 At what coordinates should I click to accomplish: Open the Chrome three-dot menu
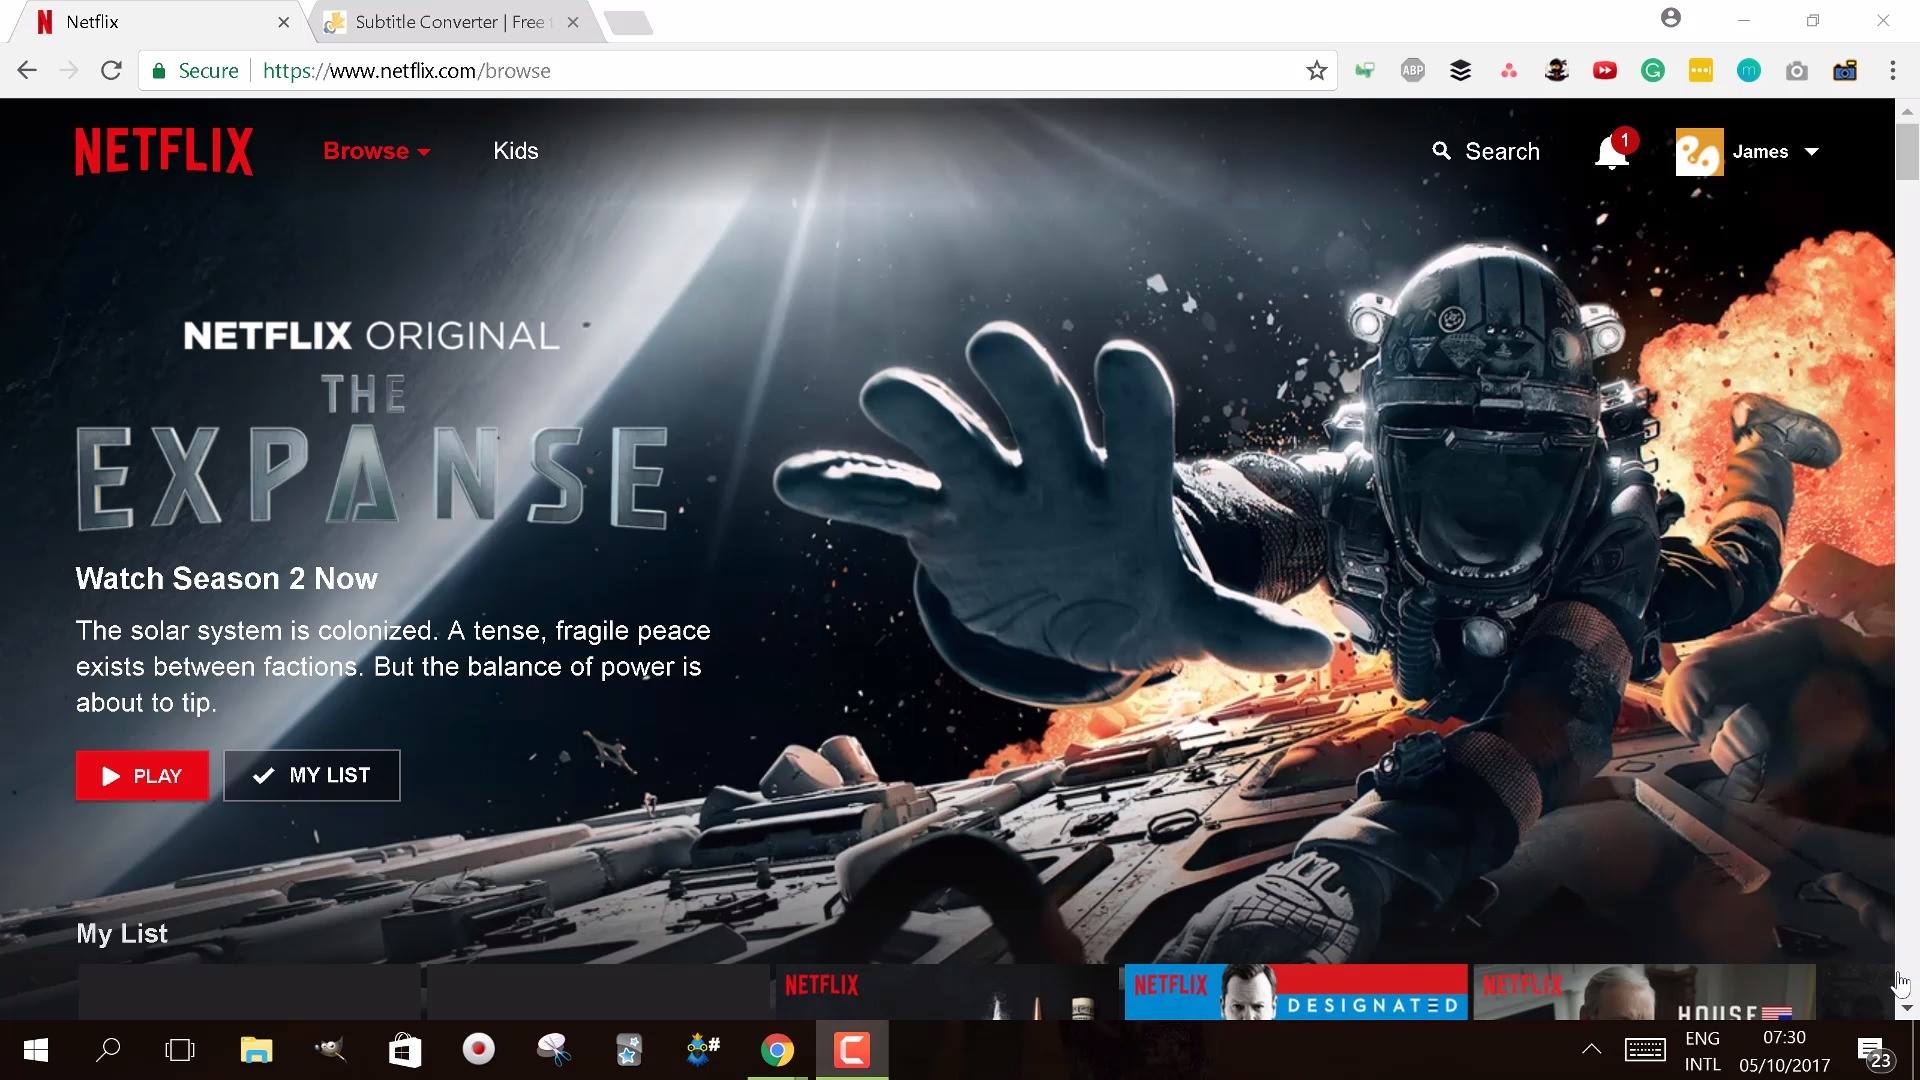(1893, 71)
